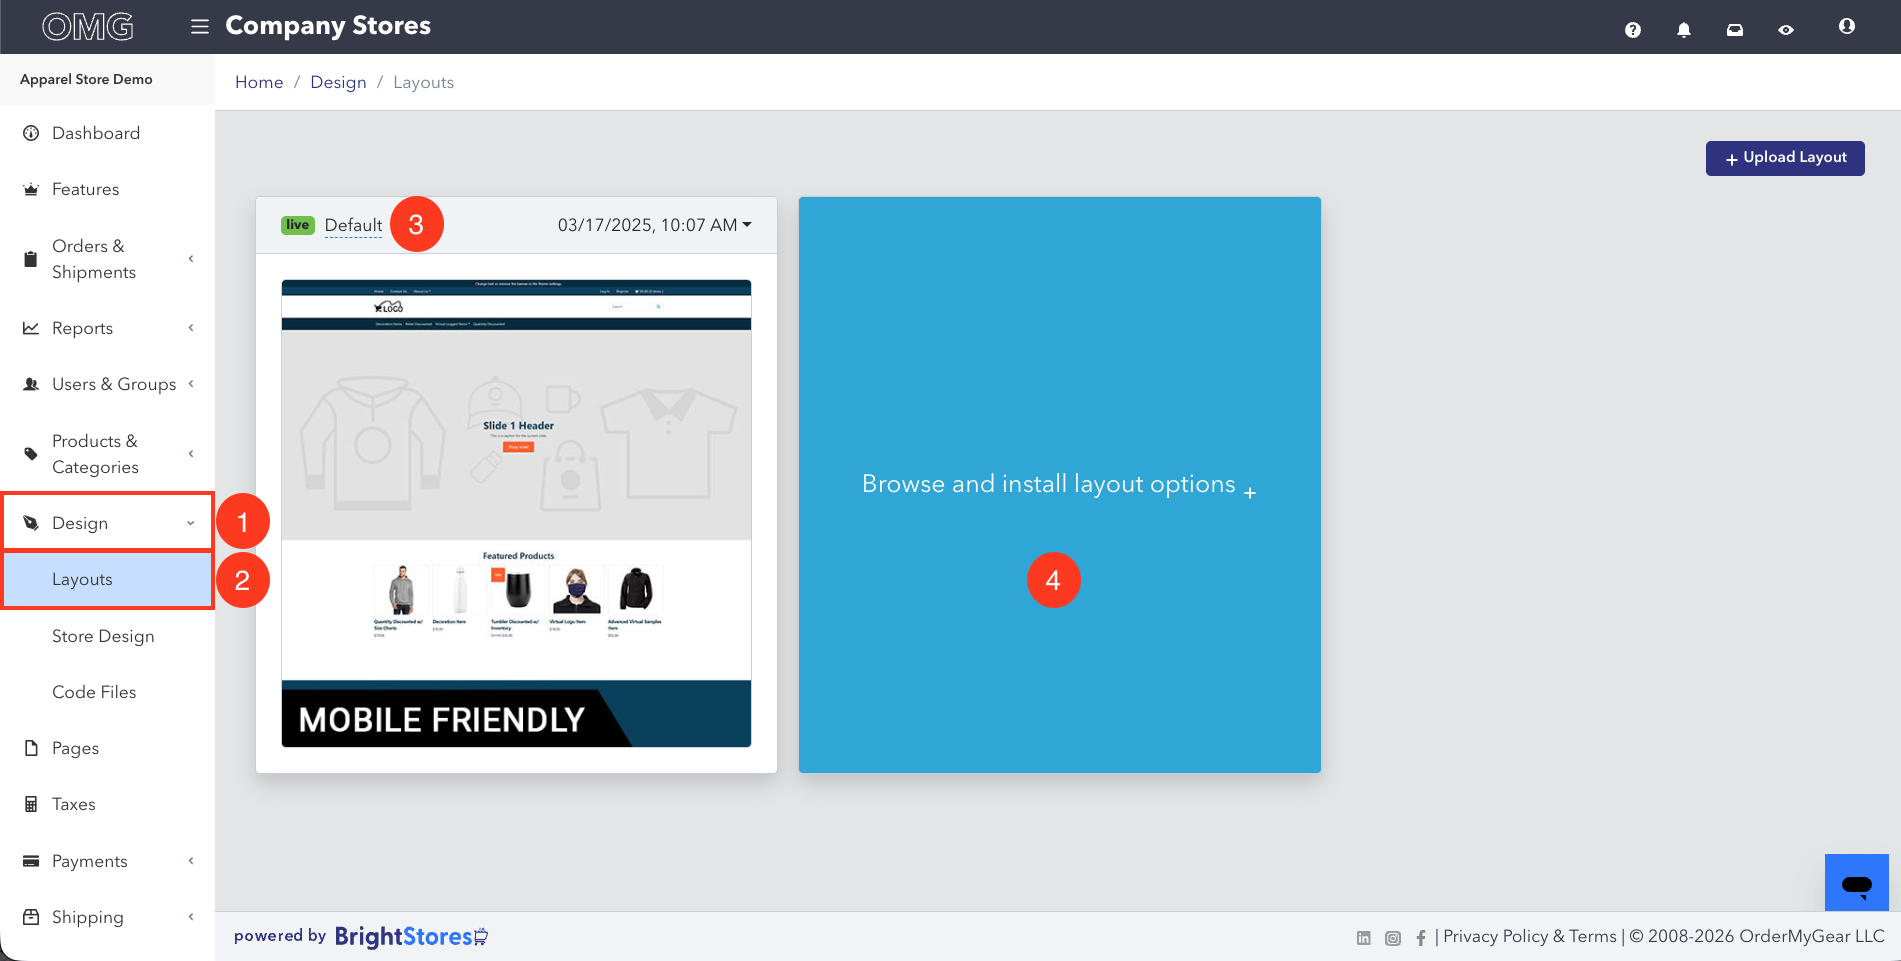Open the Instagram footer icon

point(1393,938)
